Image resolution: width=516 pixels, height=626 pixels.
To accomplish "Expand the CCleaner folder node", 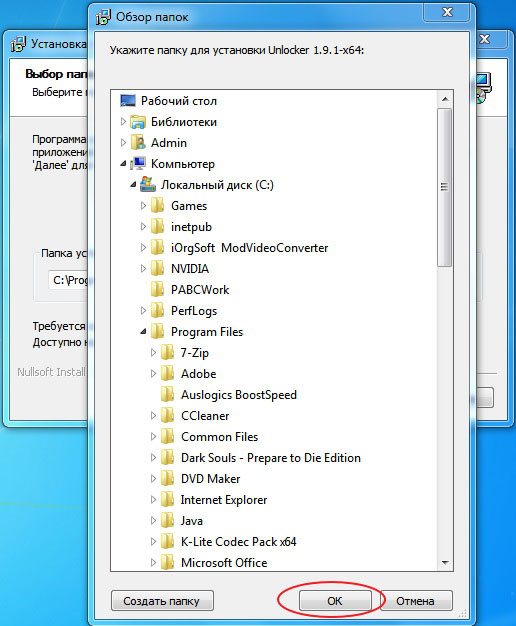I will [153, 415].
